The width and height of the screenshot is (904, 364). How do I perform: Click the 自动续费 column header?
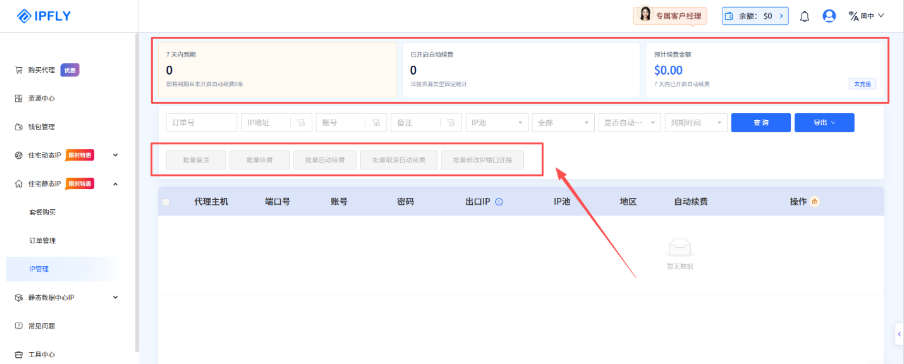[691, 202]
